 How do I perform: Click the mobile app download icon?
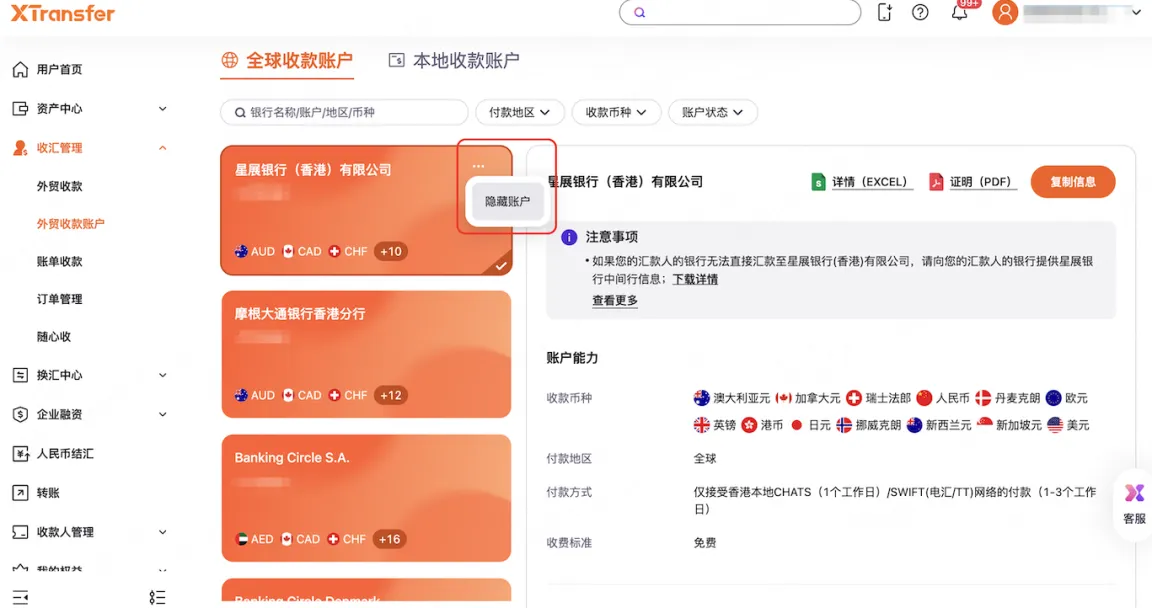(884, 13)
